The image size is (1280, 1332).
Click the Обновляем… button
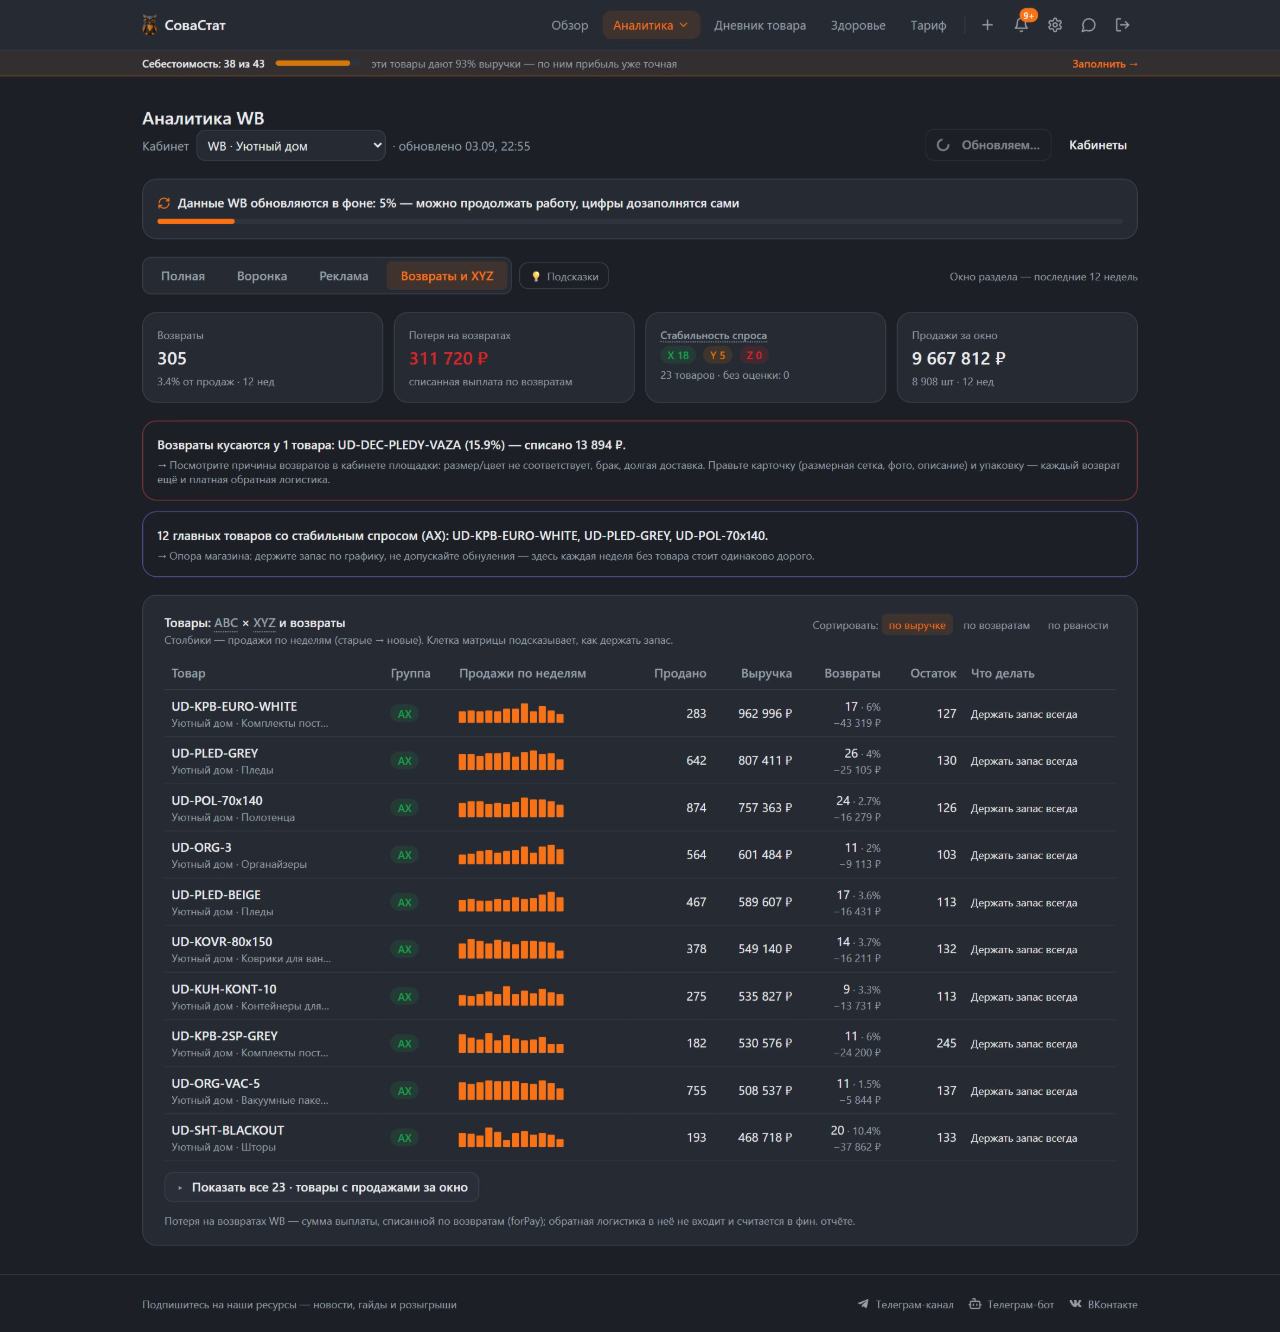pos(988,145)
